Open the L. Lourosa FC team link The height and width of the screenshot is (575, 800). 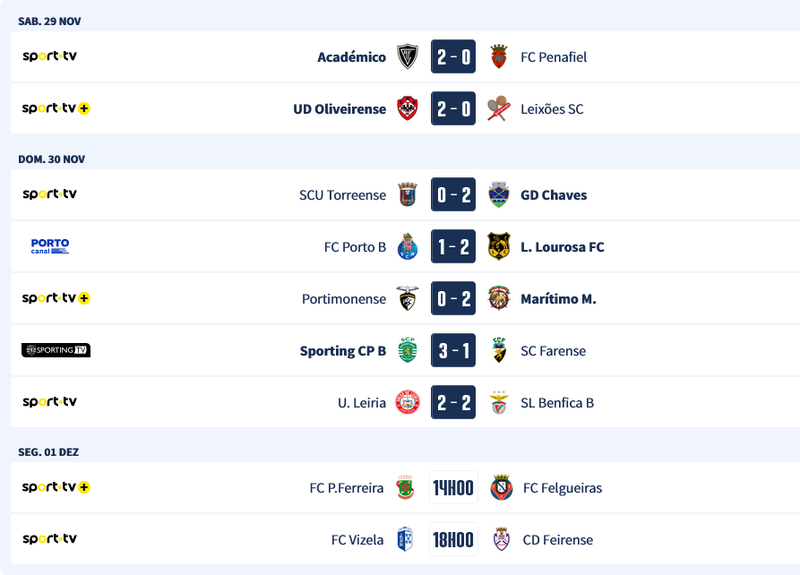[562, 247]
